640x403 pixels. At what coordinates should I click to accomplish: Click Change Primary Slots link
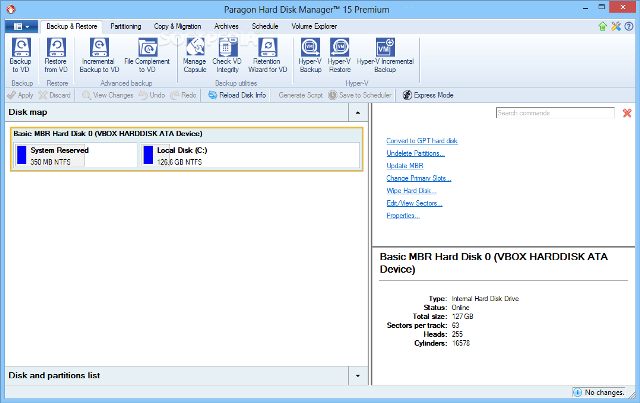(419, 178)
